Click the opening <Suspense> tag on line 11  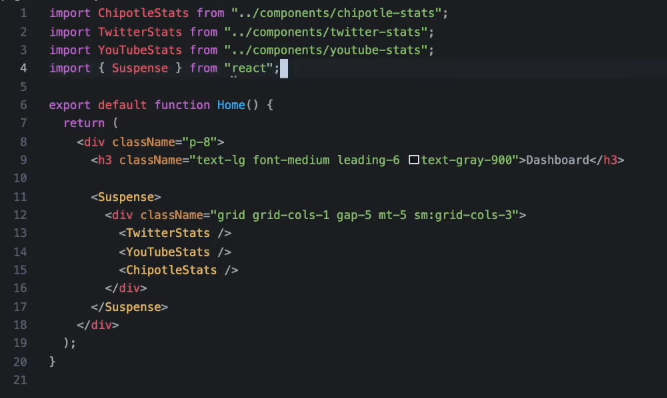pyautogui.click(x=126, y=197)
